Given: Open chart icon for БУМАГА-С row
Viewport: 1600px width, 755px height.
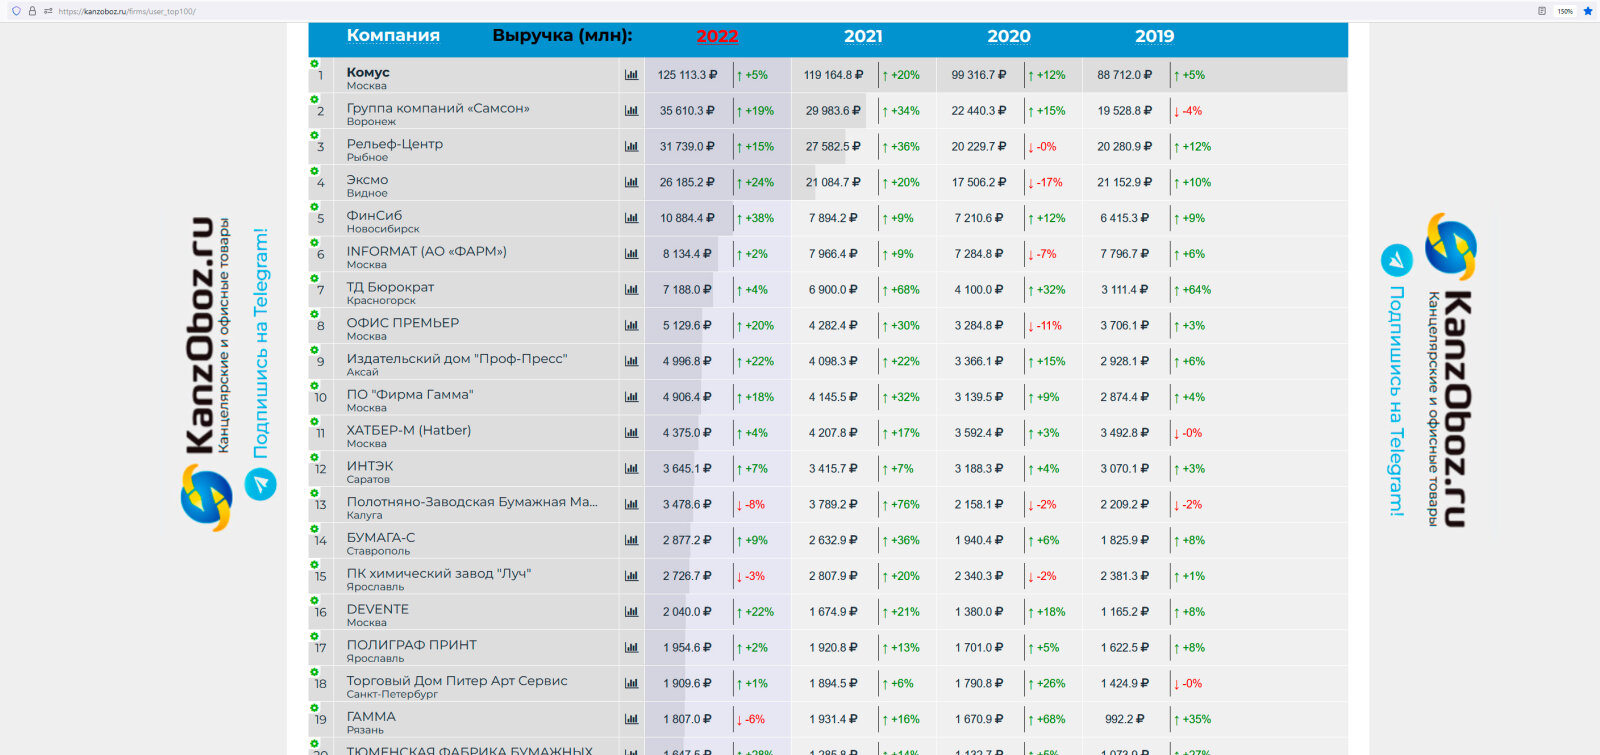Looking at the screenshot, I should pyautogui.click(x=631, y=541).
